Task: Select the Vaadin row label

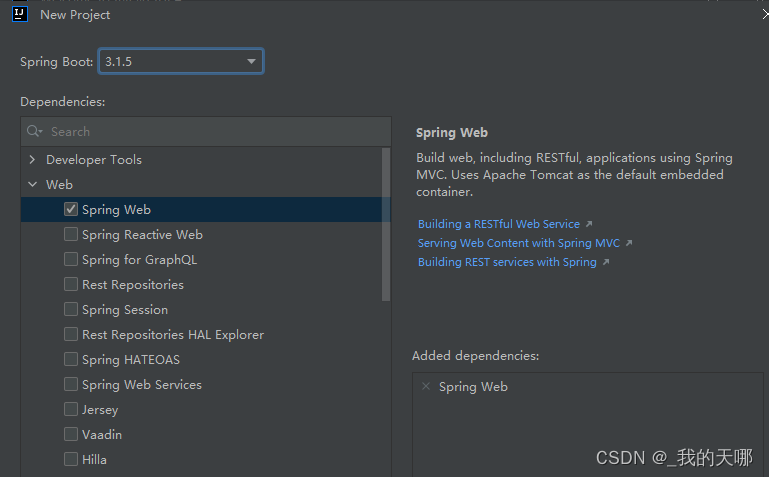Action: pyautogui.click(x=102, y=435)
